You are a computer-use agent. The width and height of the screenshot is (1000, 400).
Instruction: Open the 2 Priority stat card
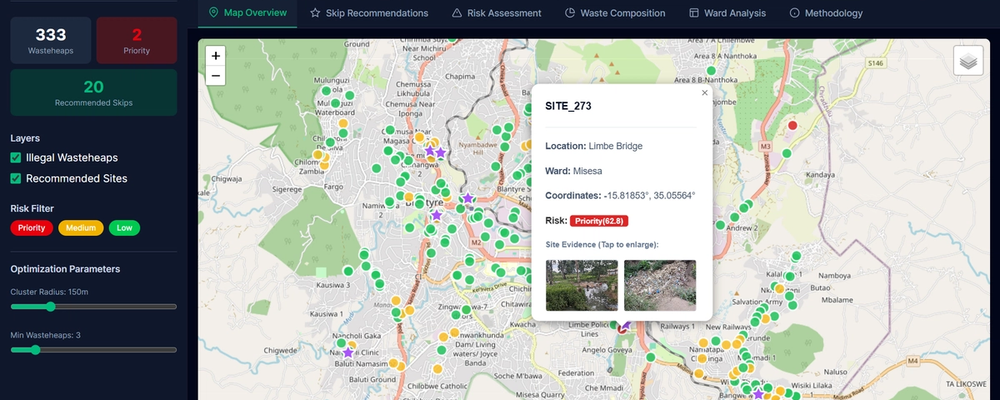136,40
